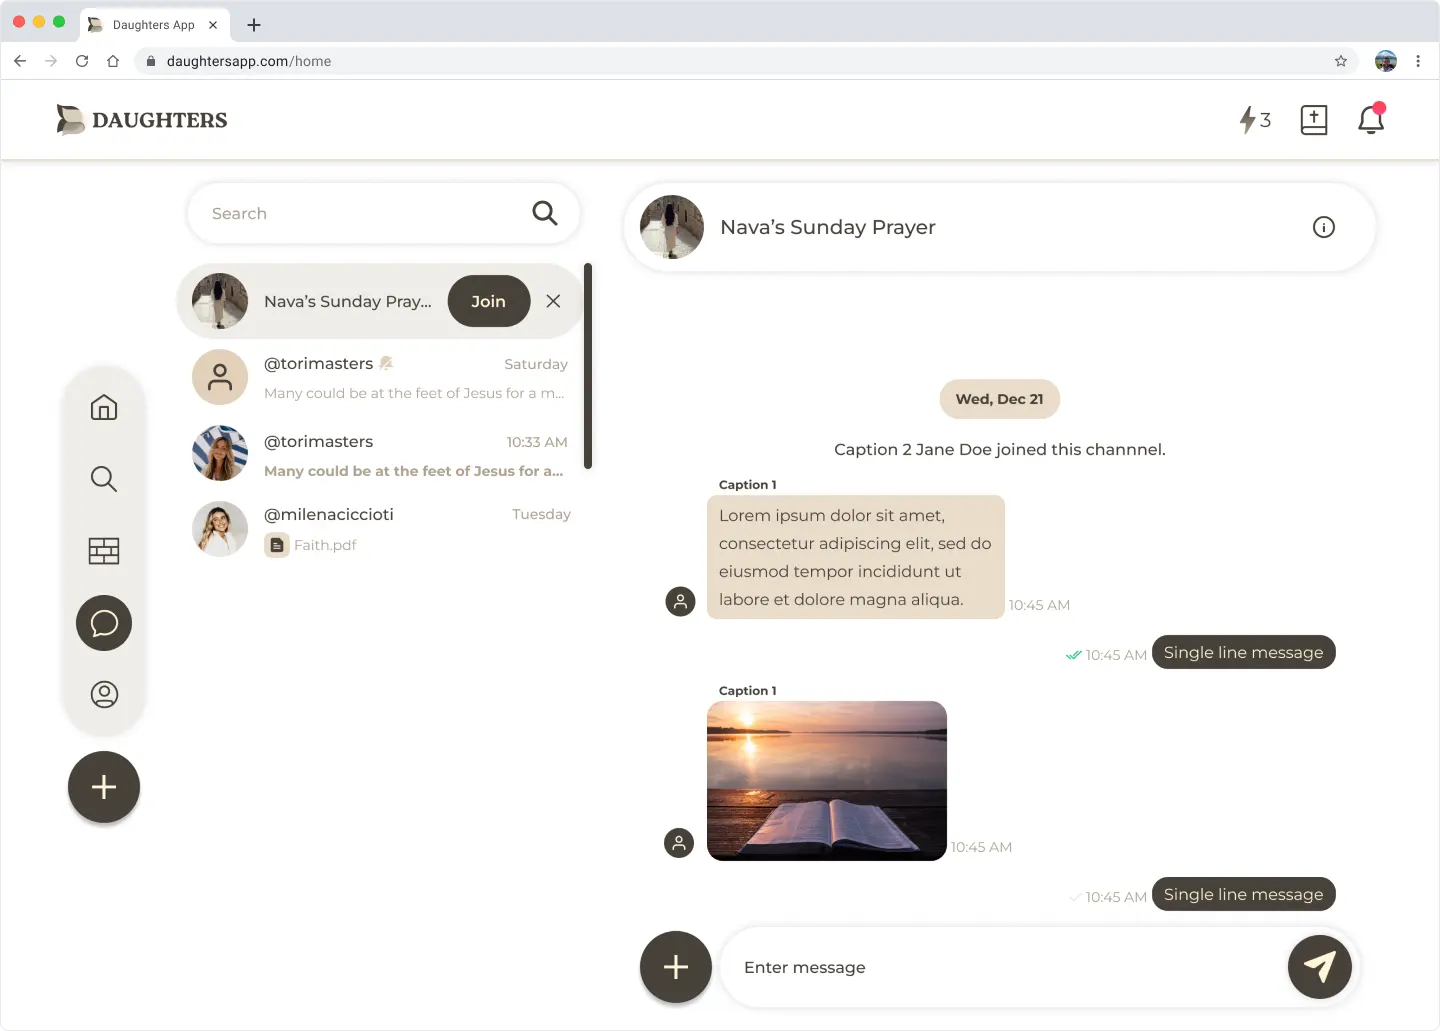Image resolution: width=1440 pixels, height=1031 pixels.
Task: Open the notifications bell
Action: [x=1370, y=120]
